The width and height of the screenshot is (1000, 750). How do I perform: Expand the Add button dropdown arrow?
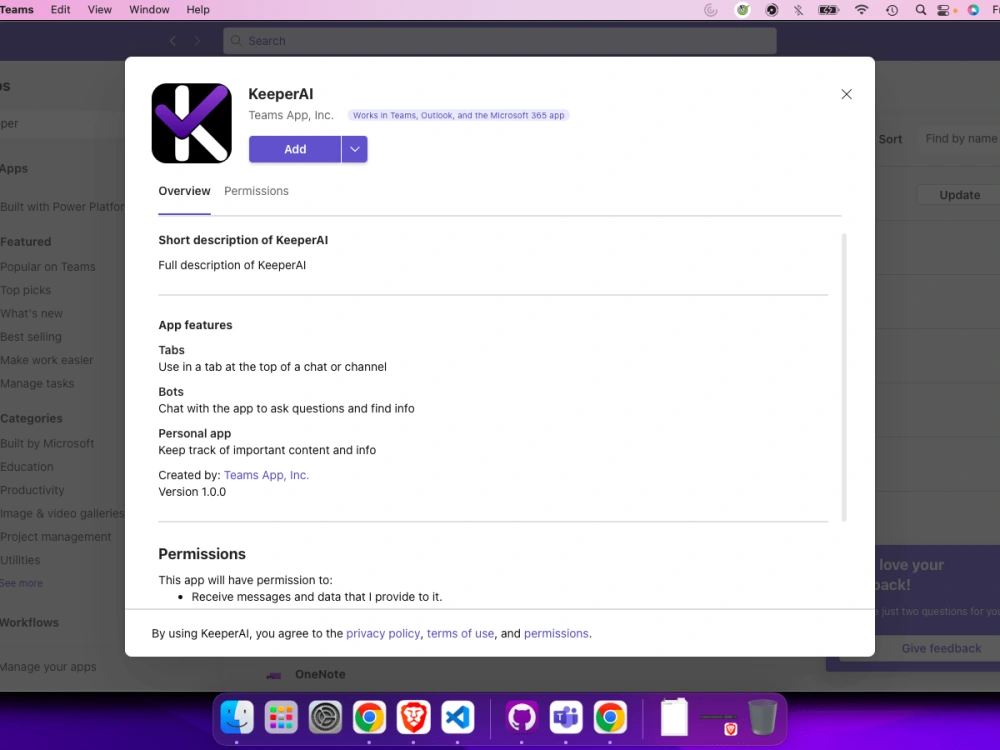[x=355, y=149]
